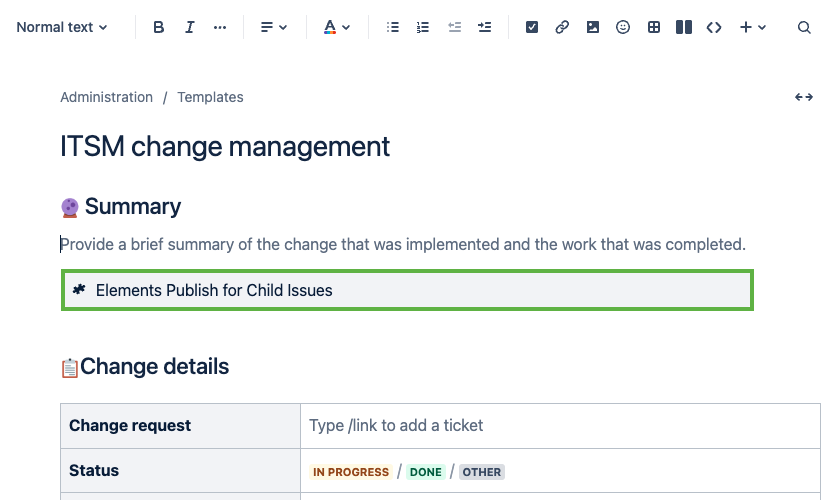The image size is (839, 500).
Task: Go to Administration breadcrumb
Action: pos(106,97)
